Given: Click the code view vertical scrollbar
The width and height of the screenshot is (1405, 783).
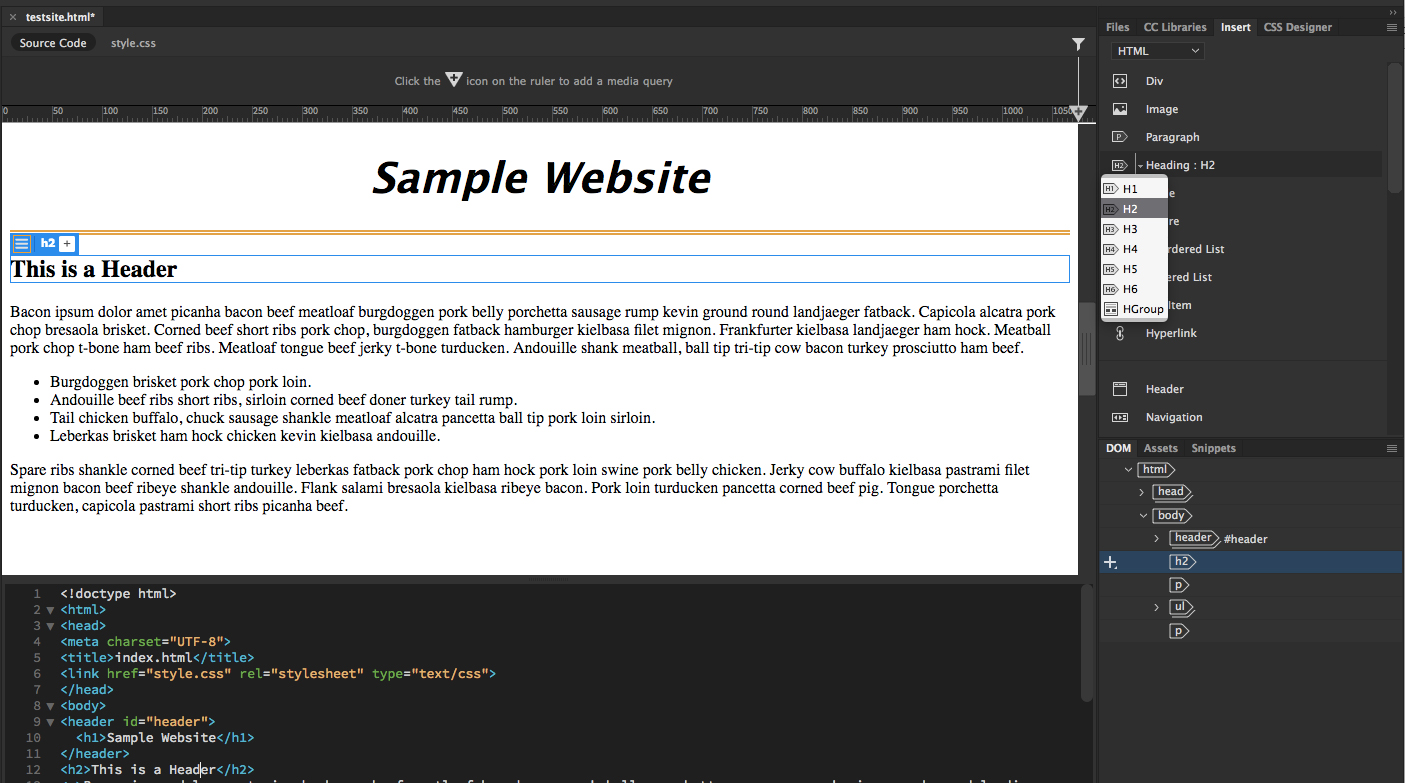Looking at the screenshot, I should click(1087, 643).
